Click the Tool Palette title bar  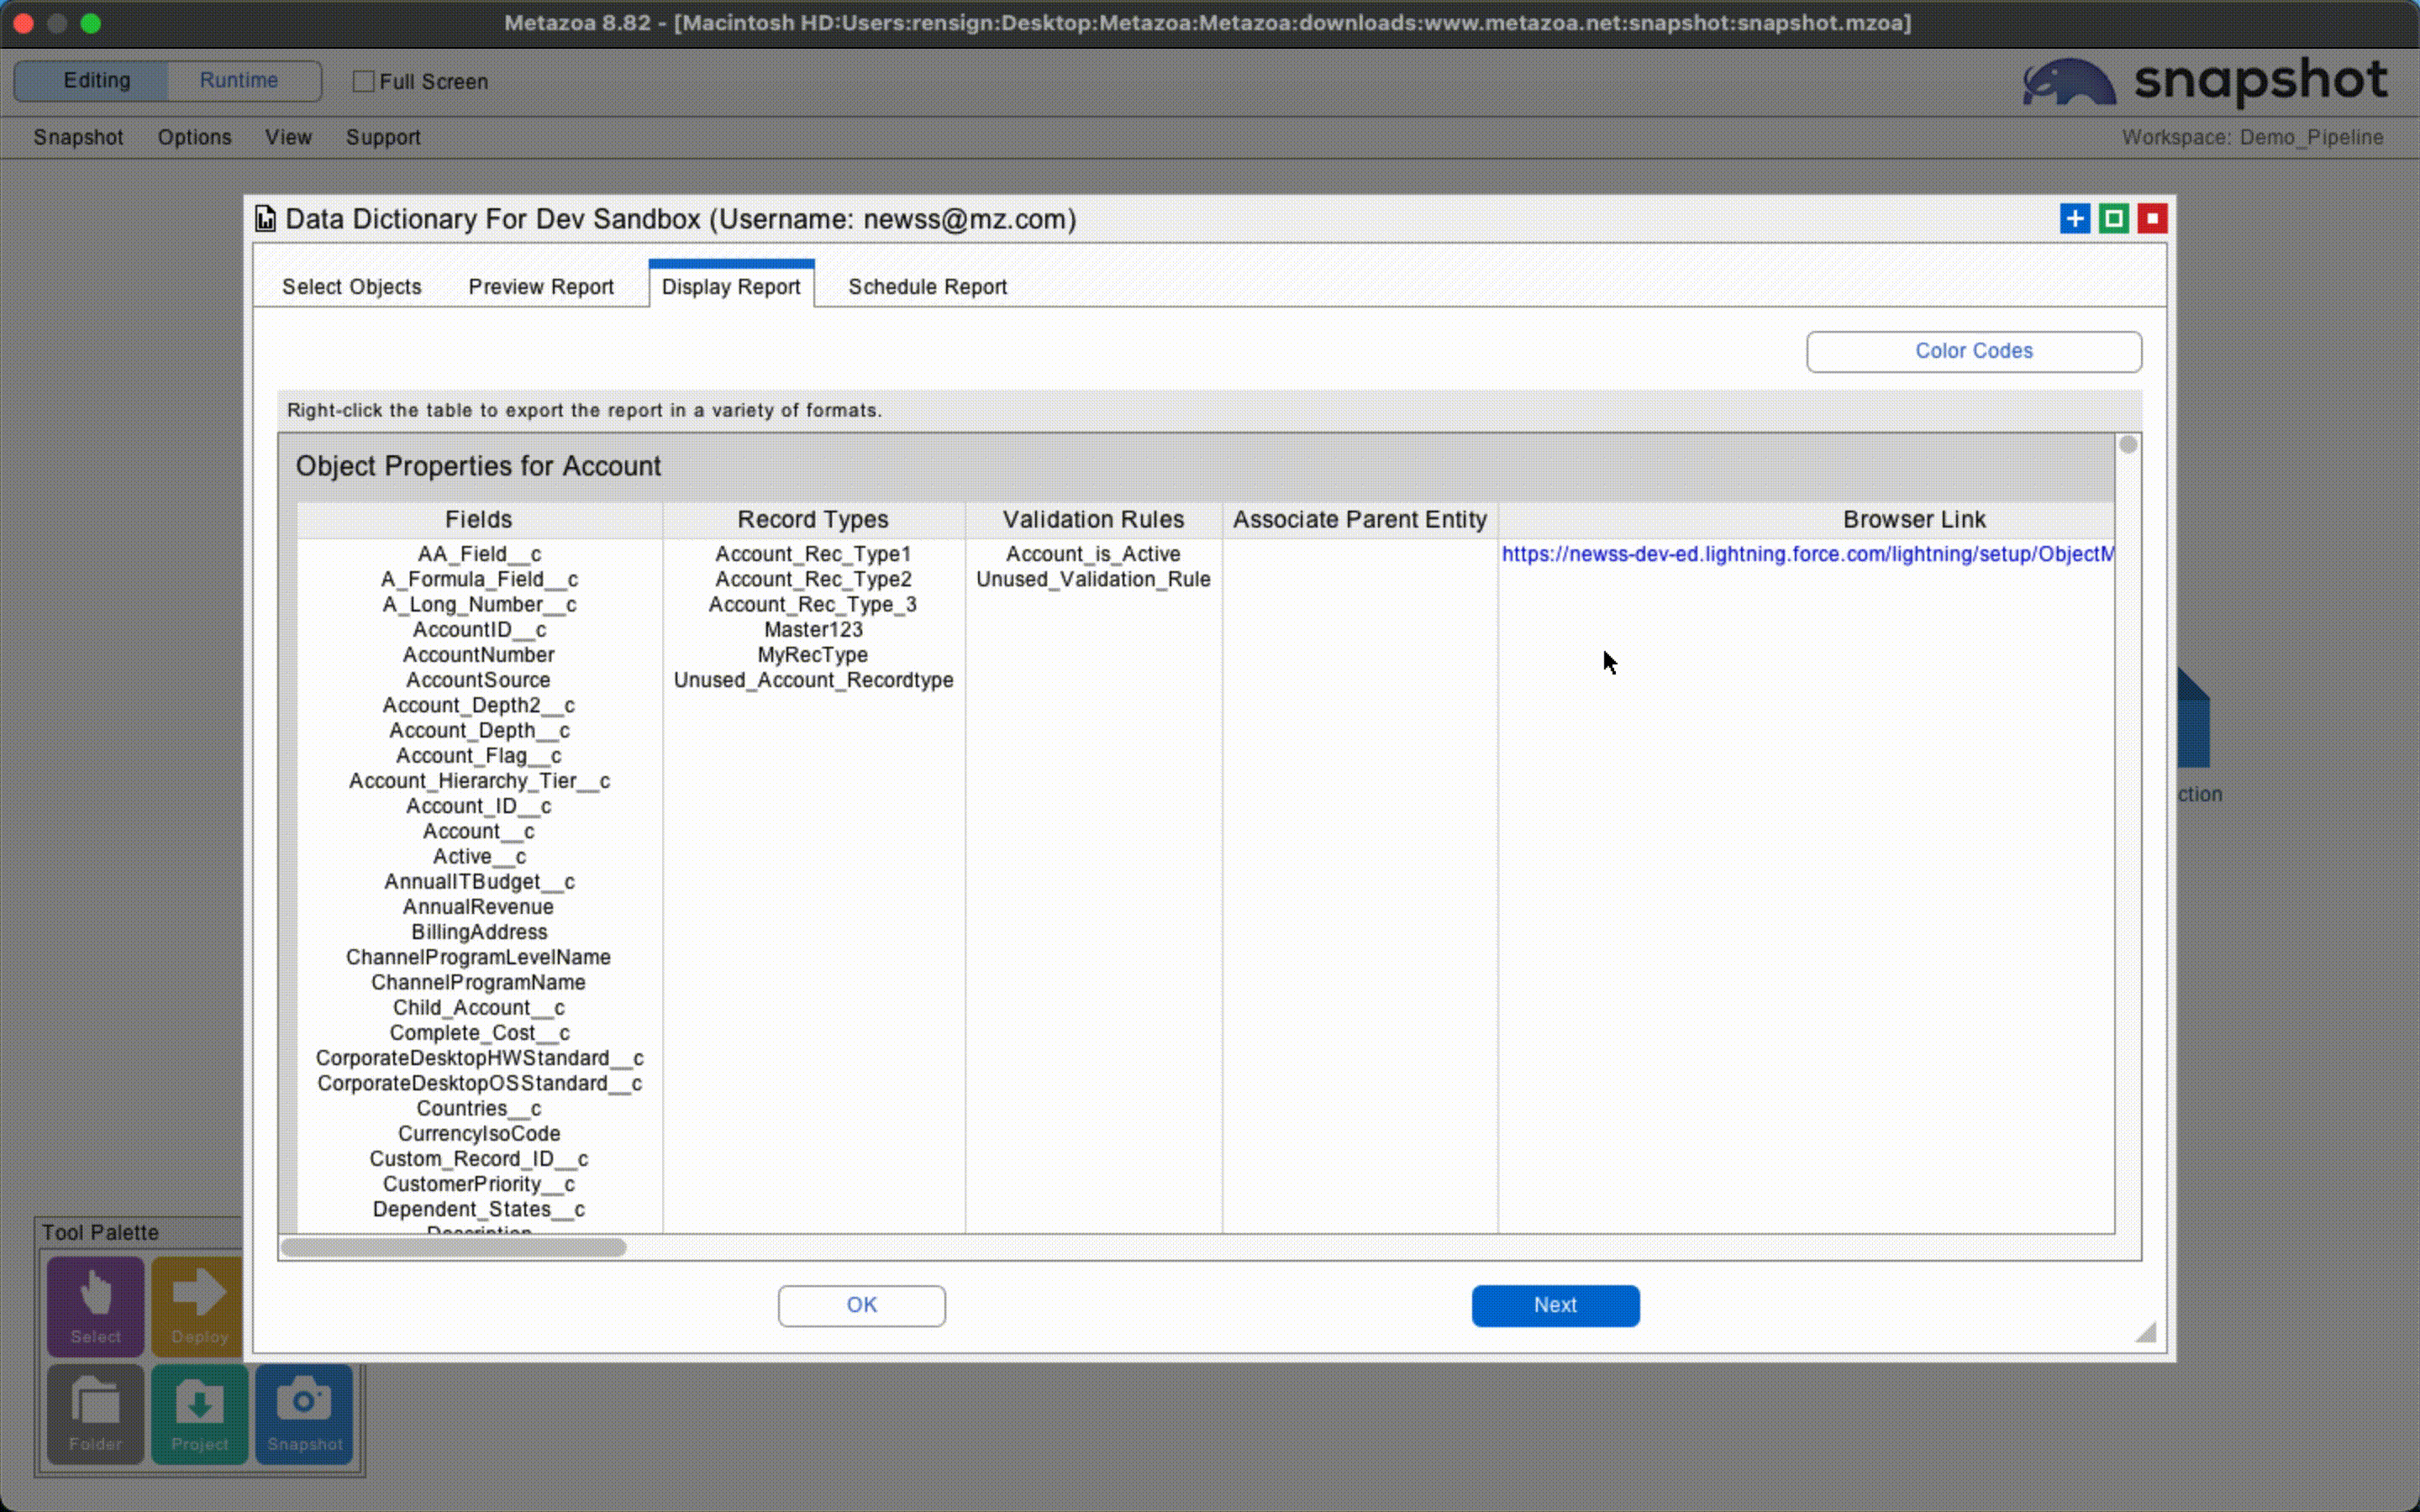click(x=140, y=1232)
